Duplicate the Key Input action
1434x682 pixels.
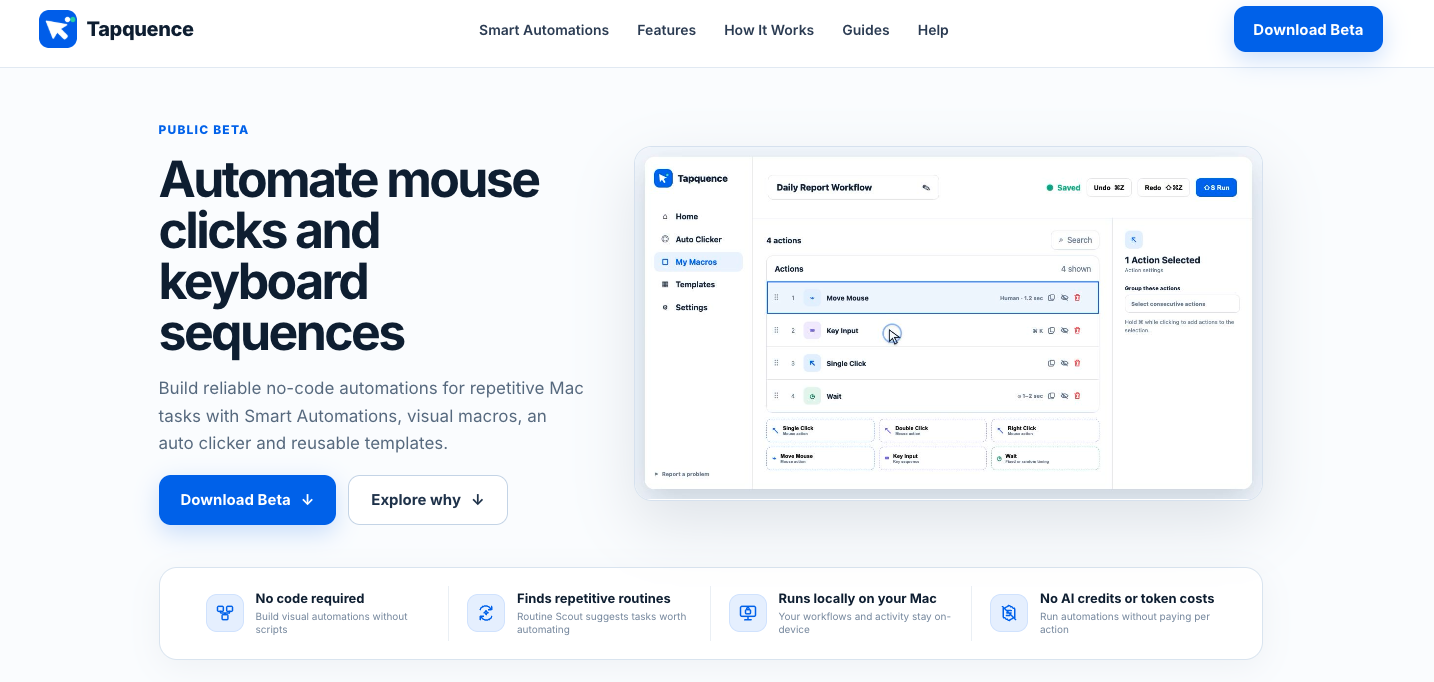coord(1051,330)
